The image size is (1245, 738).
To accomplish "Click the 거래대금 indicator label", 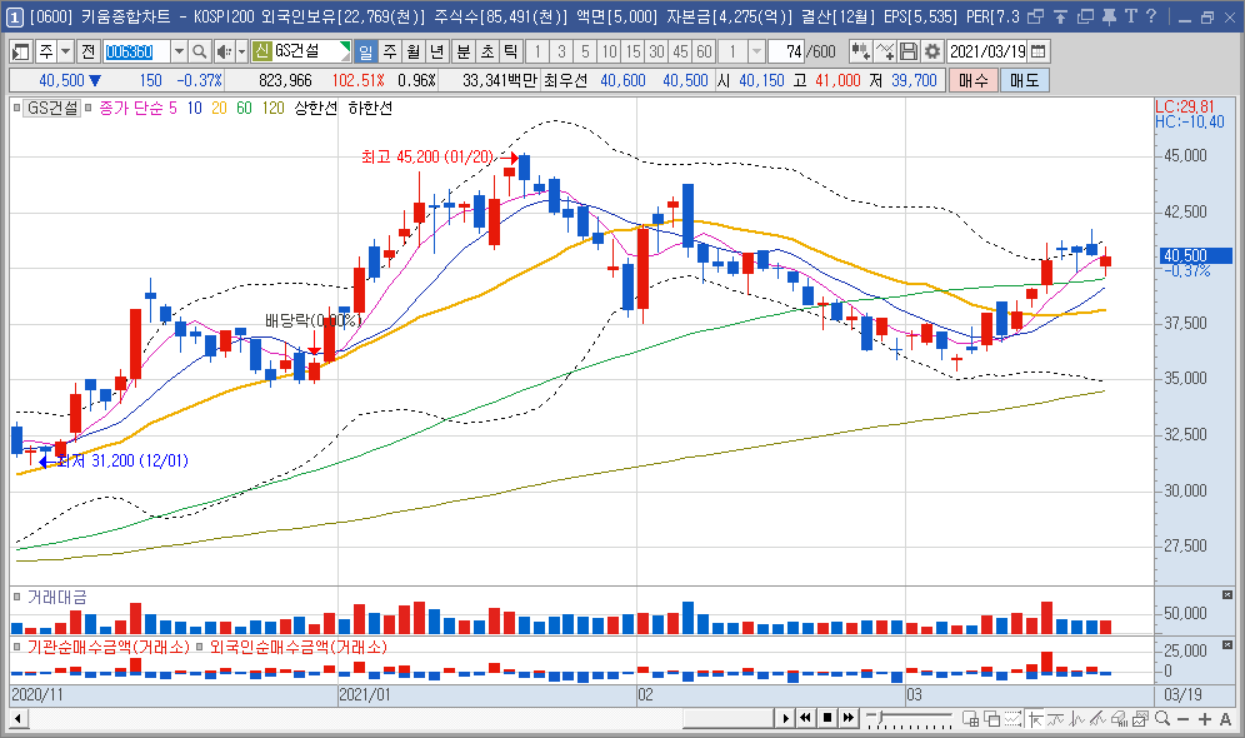I will (x=57, y=597).
